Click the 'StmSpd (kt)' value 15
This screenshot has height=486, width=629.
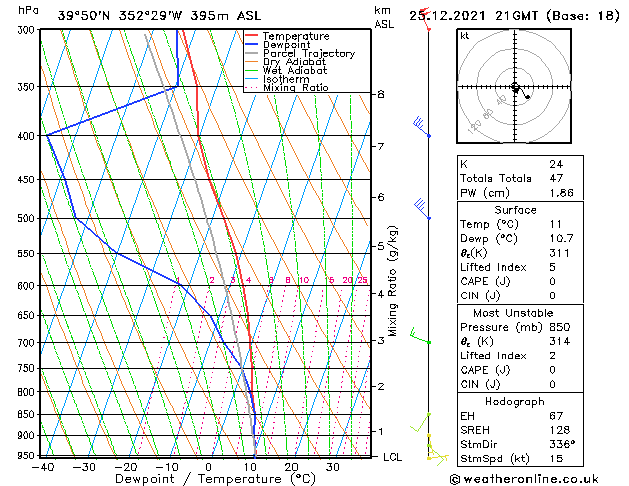[556, 458]
